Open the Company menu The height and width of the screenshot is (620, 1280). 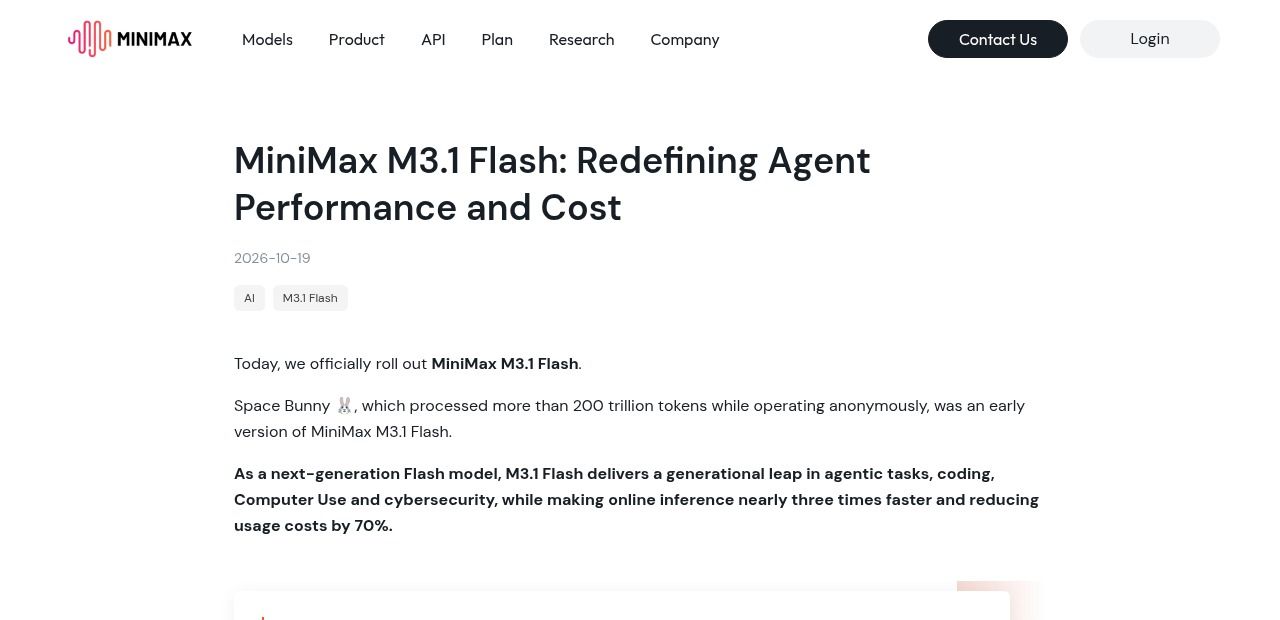(685, 39)
